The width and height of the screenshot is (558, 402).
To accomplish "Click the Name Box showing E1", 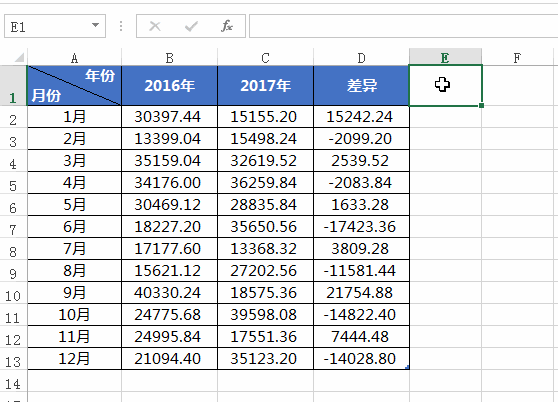I will coord(55,26).
